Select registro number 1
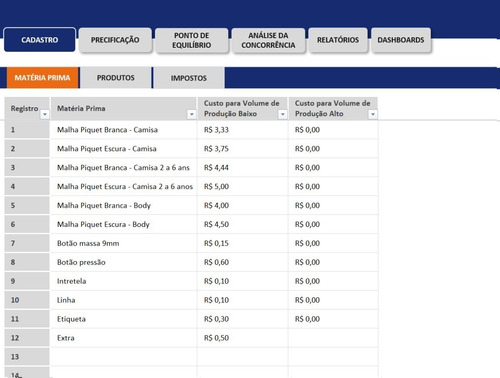 [27, 130]
